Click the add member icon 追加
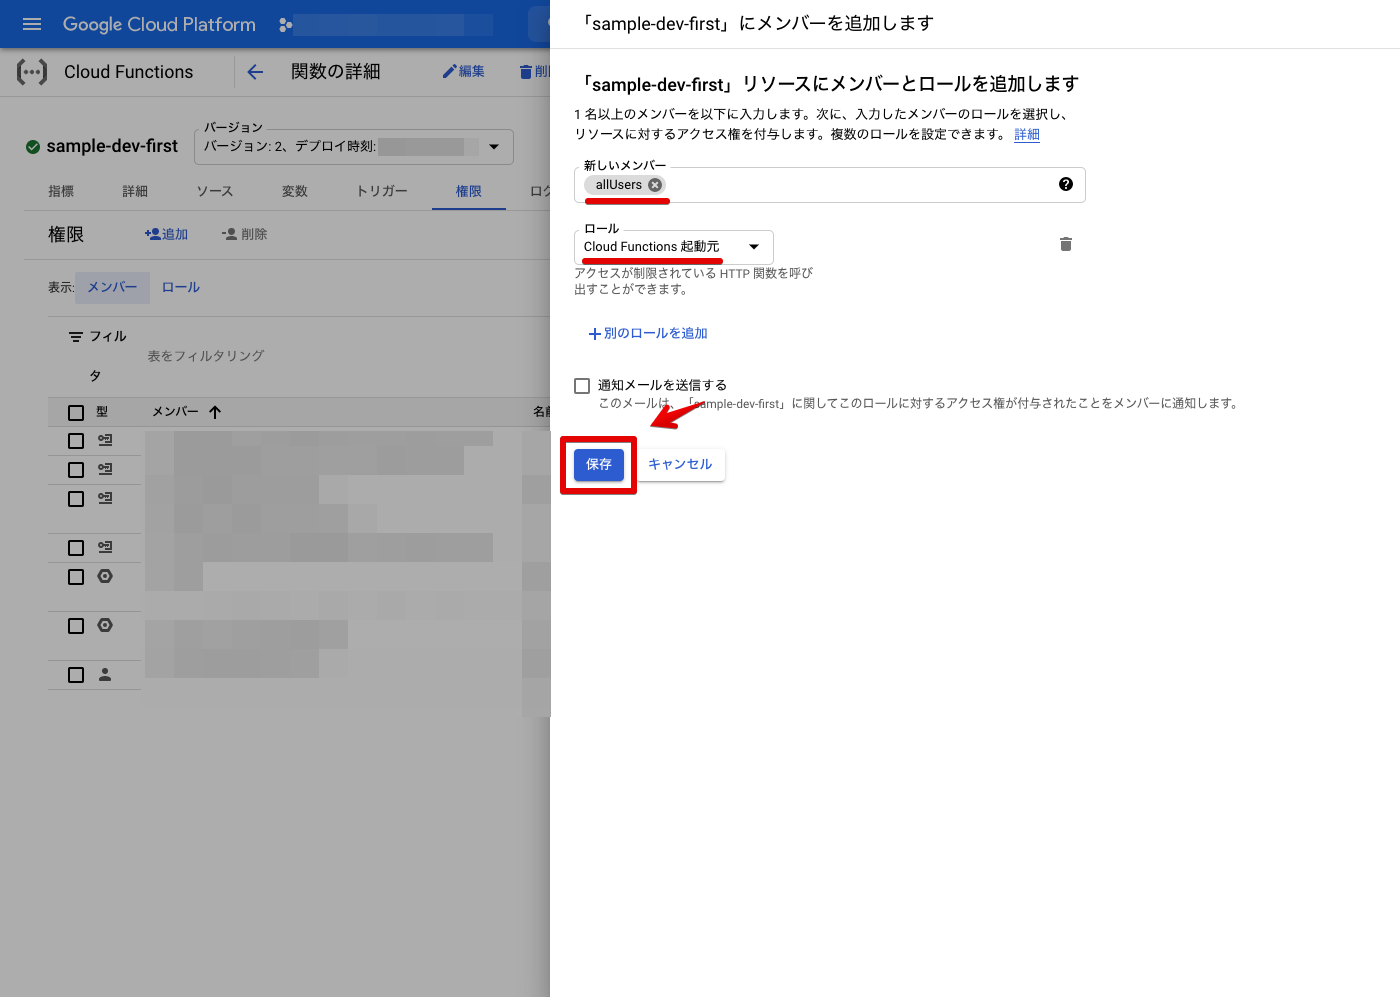 tap(166, 234)
